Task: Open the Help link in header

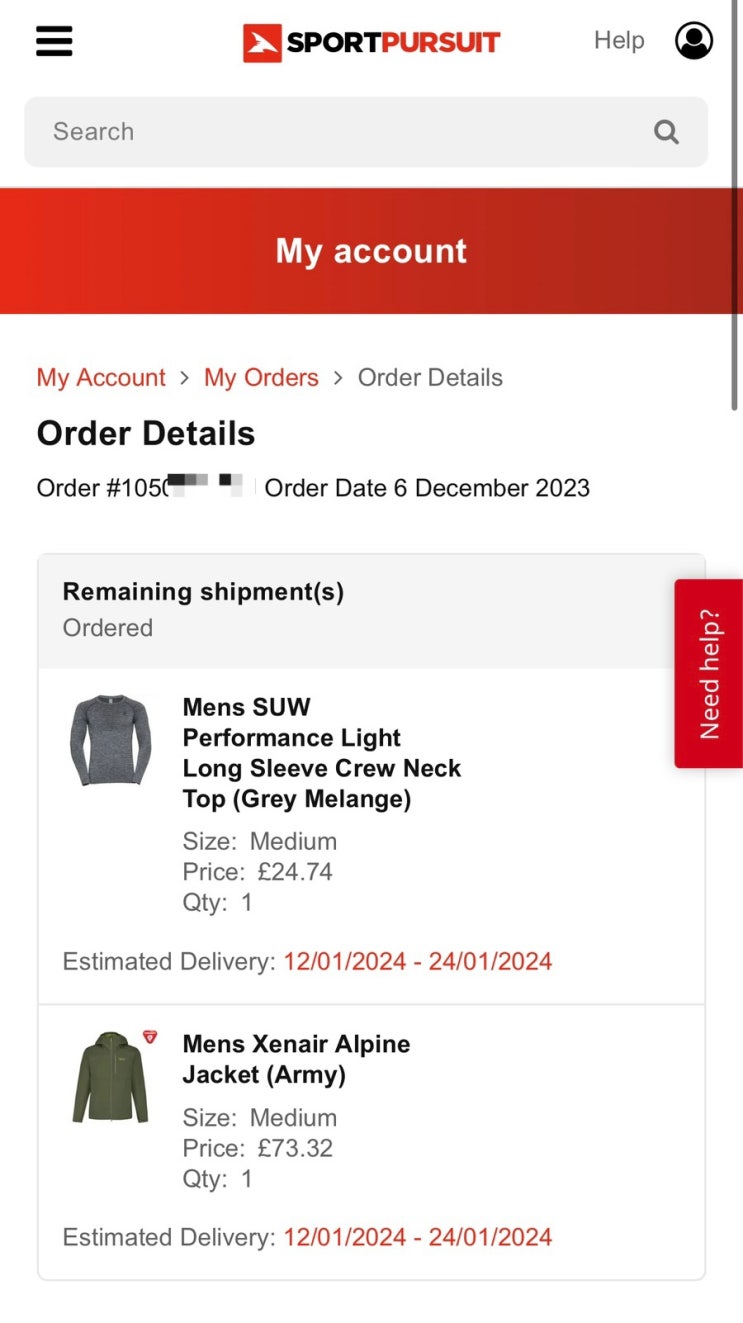Action: pos(619,41)
